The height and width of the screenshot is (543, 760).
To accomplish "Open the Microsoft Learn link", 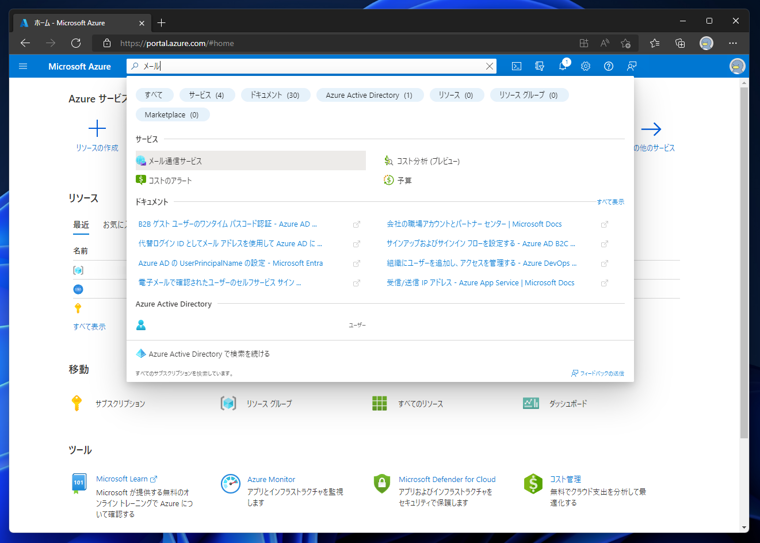I will [126, 479].
